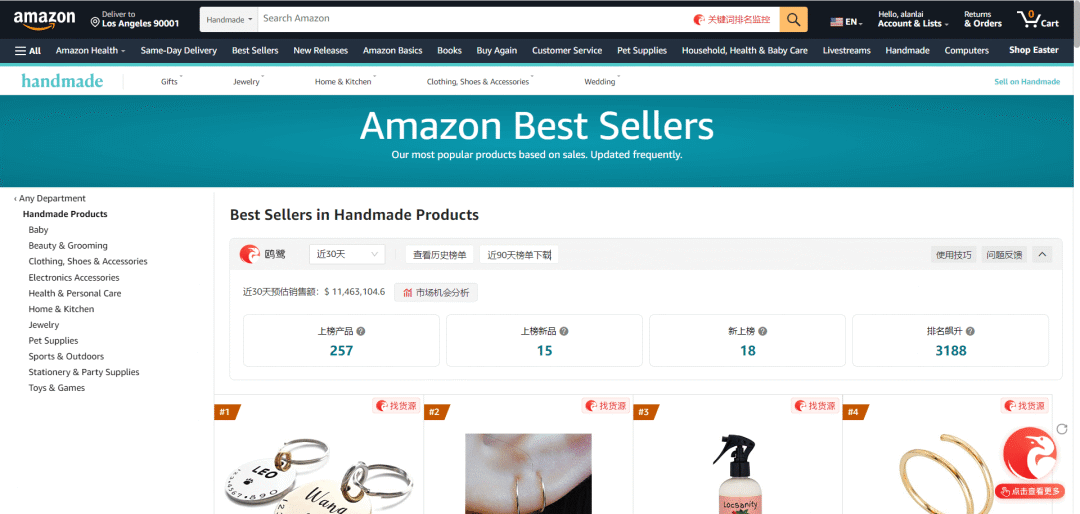Click the 查看历史榜单 button
Image resolution: width=1080 pixels, height=514 pixels.
pos(439,255)
